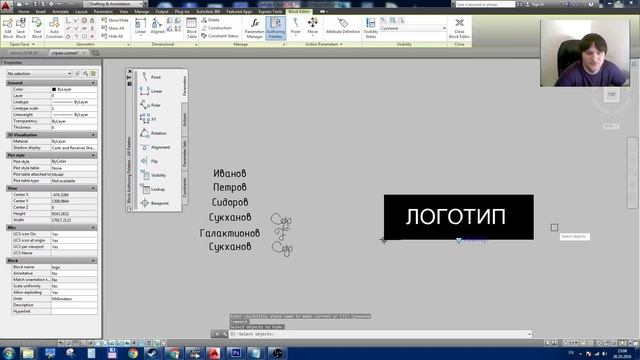Click the Color ByLayer swatch
The image size is (640, 360).
(x=54, y=89)
